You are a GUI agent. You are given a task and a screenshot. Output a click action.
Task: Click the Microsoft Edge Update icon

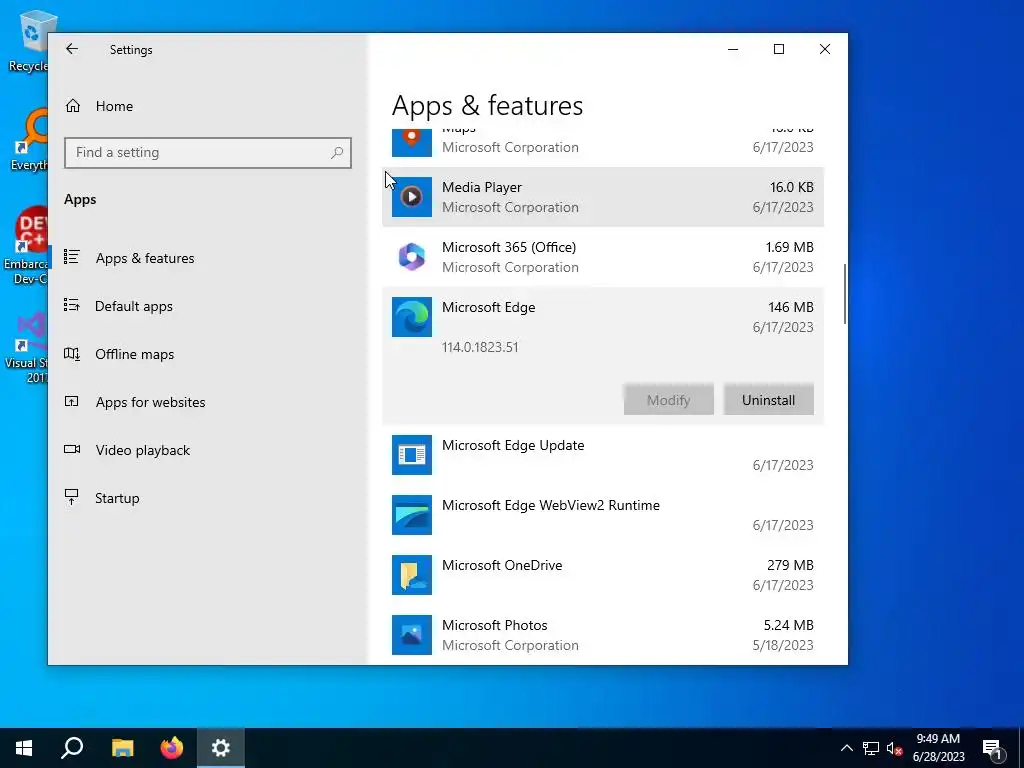coord(411,455)
